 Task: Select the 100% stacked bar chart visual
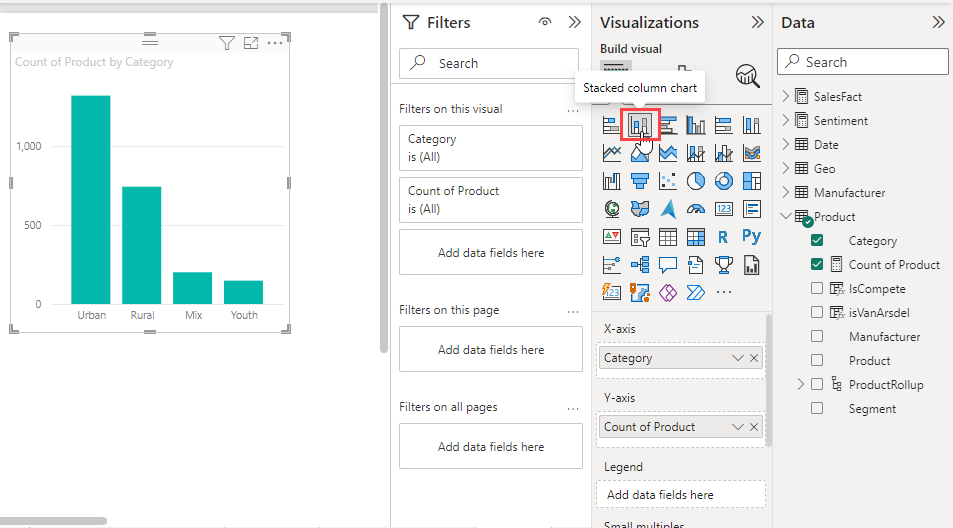click(723, 125)
